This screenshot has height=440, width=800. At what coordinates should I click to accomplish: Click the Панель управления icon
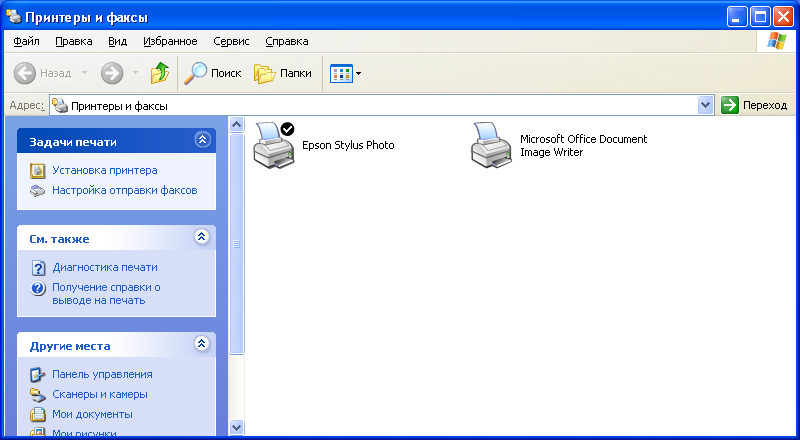pyautogui.click(x=38, y=375)
